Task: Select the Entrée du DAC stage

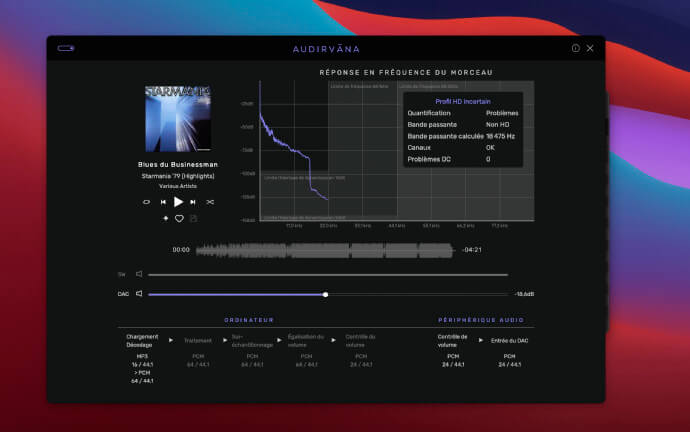Action: pyautogui.click(x=510, y=341)
